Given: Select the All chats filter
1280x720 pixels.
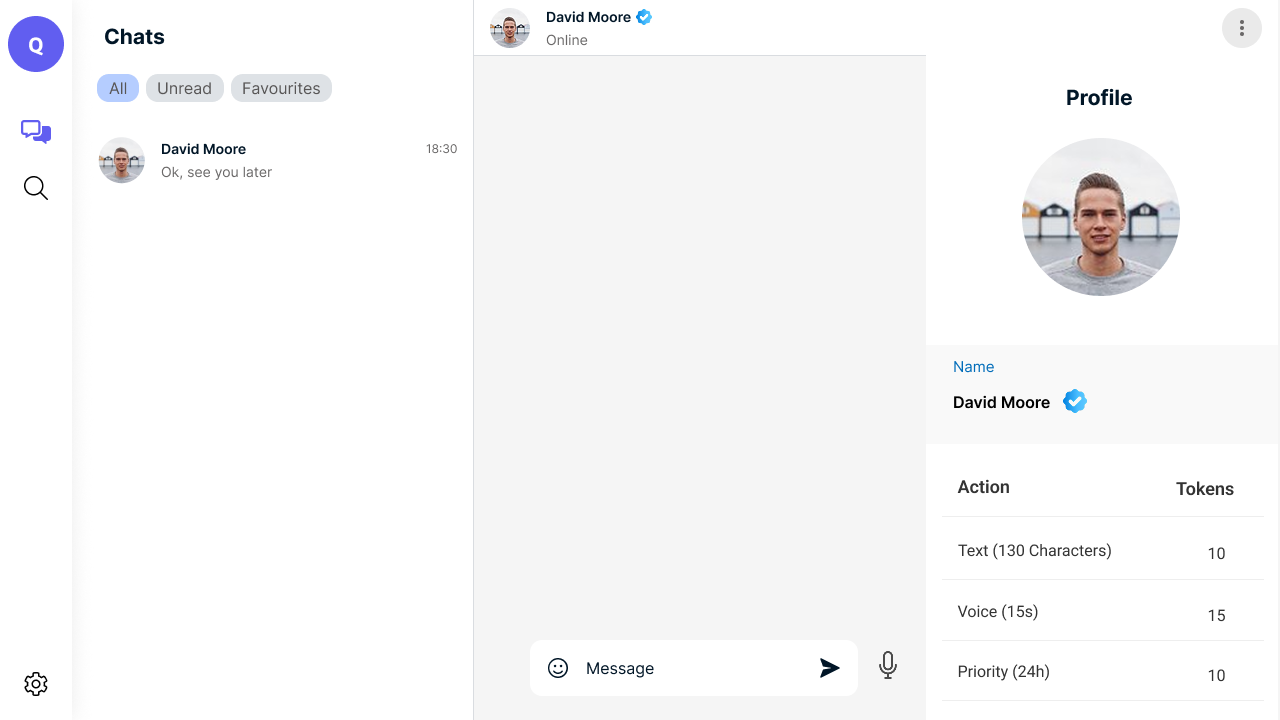Looking at the screenshot, I should (x=117, y=88).
